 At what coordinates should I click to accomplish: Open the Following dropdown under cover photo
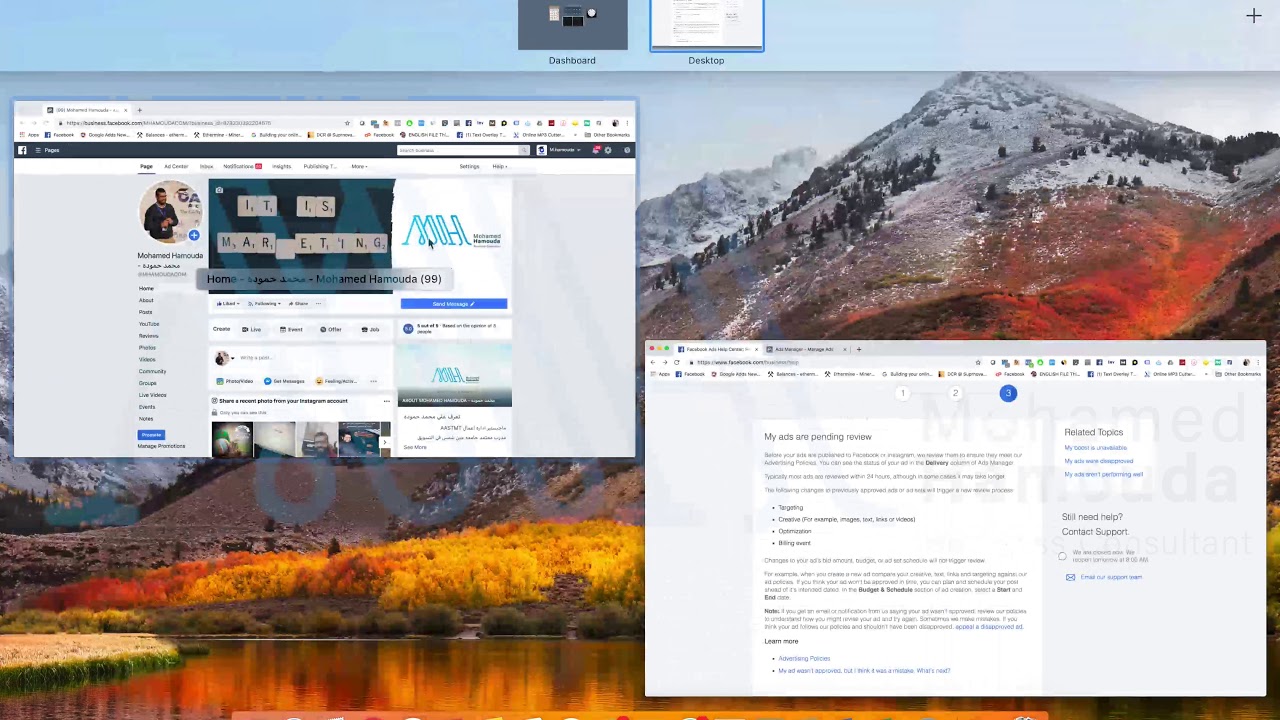coord(264,303)
